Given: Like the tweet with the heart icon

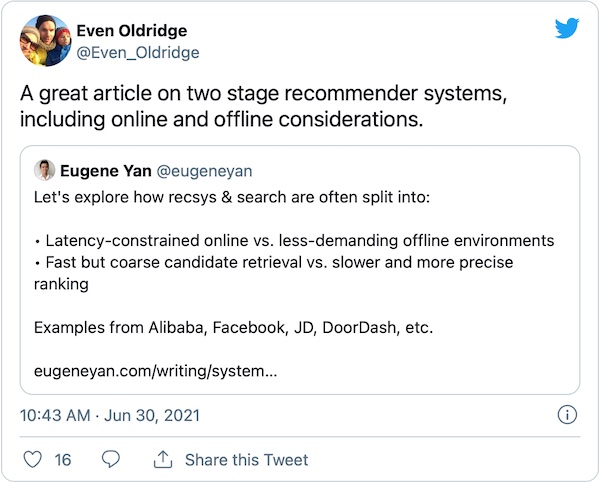Looking at the screenshot, I should coord(33,460).
